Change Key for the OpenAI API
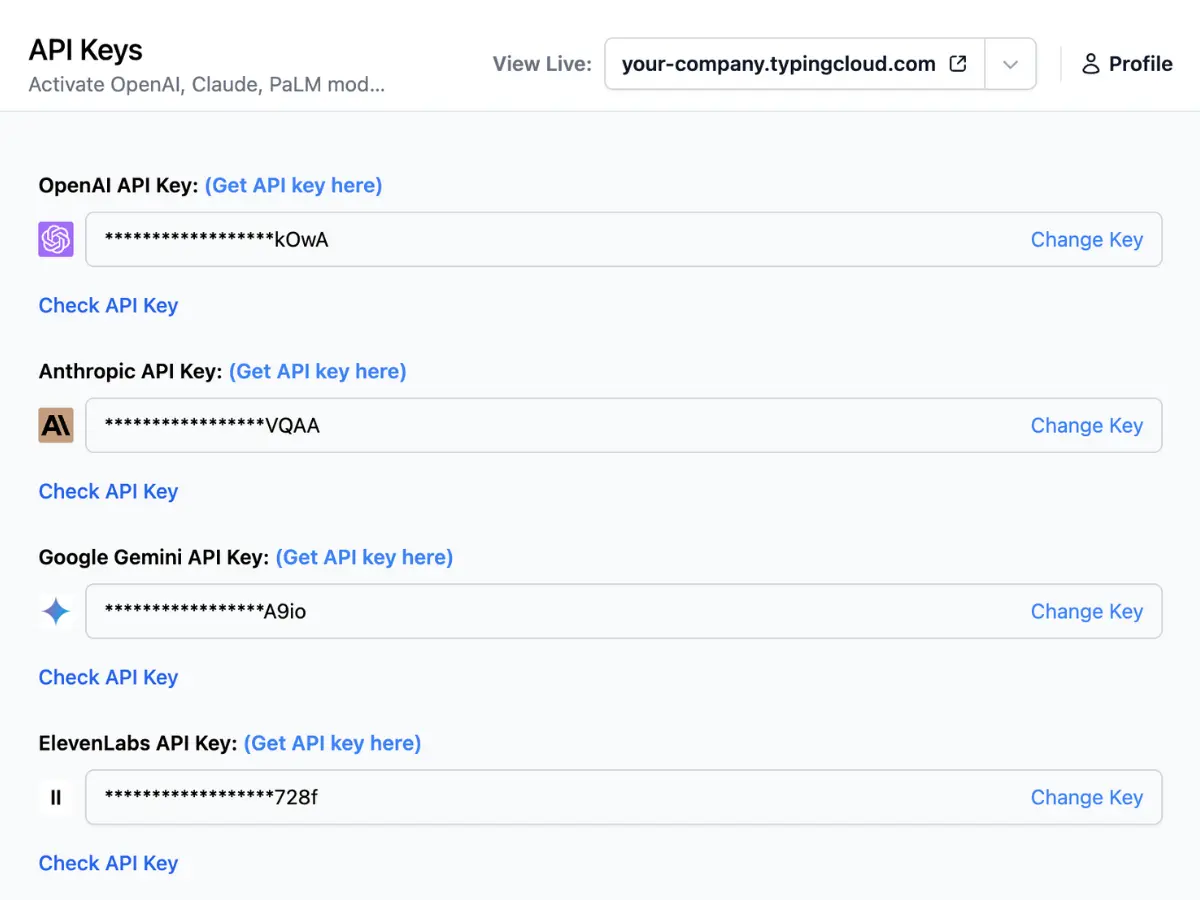Screen dimensions: 1200x900 coord(1086,239)
